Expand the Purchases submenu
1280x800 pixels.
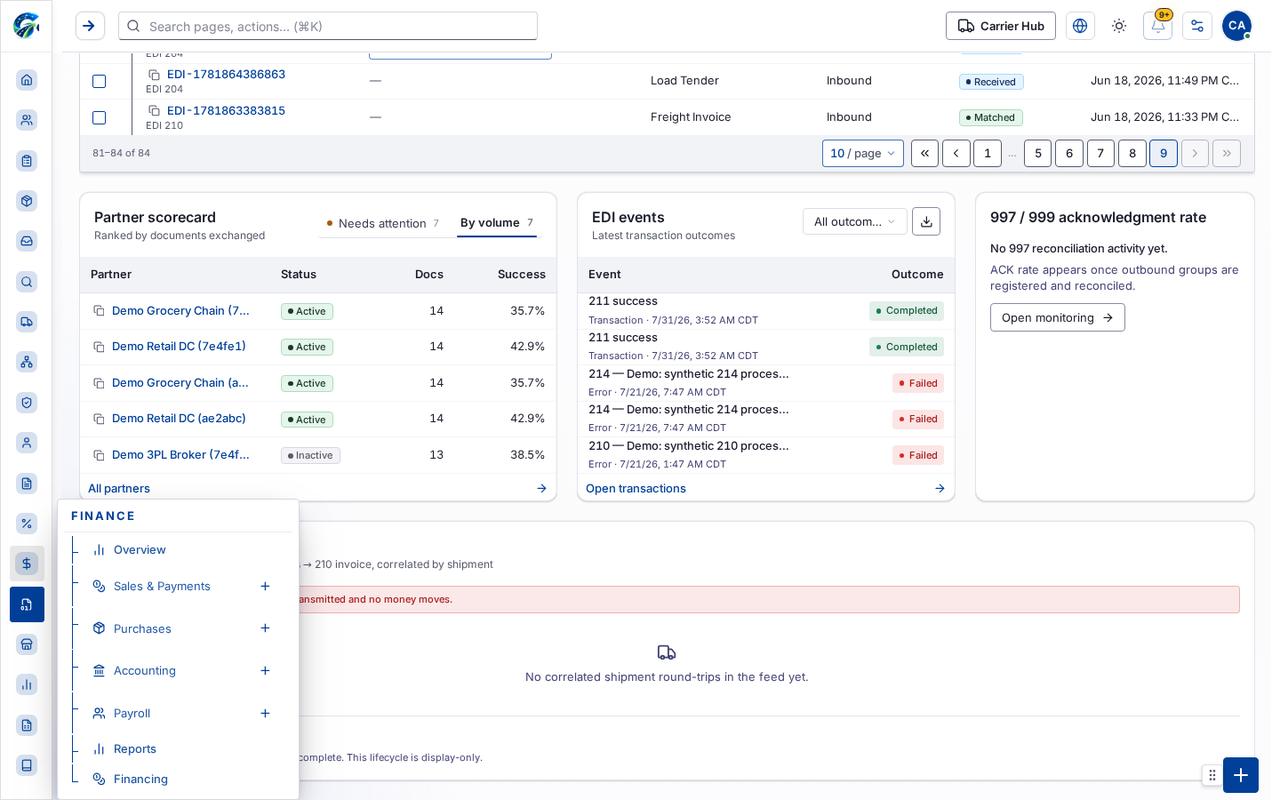[265, 628]
